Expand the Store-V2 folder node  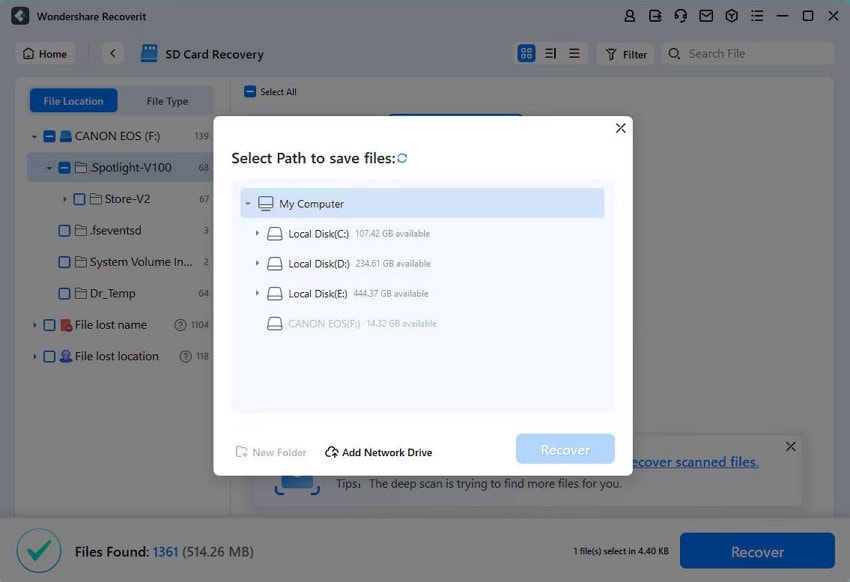click(x=65, y=199)
